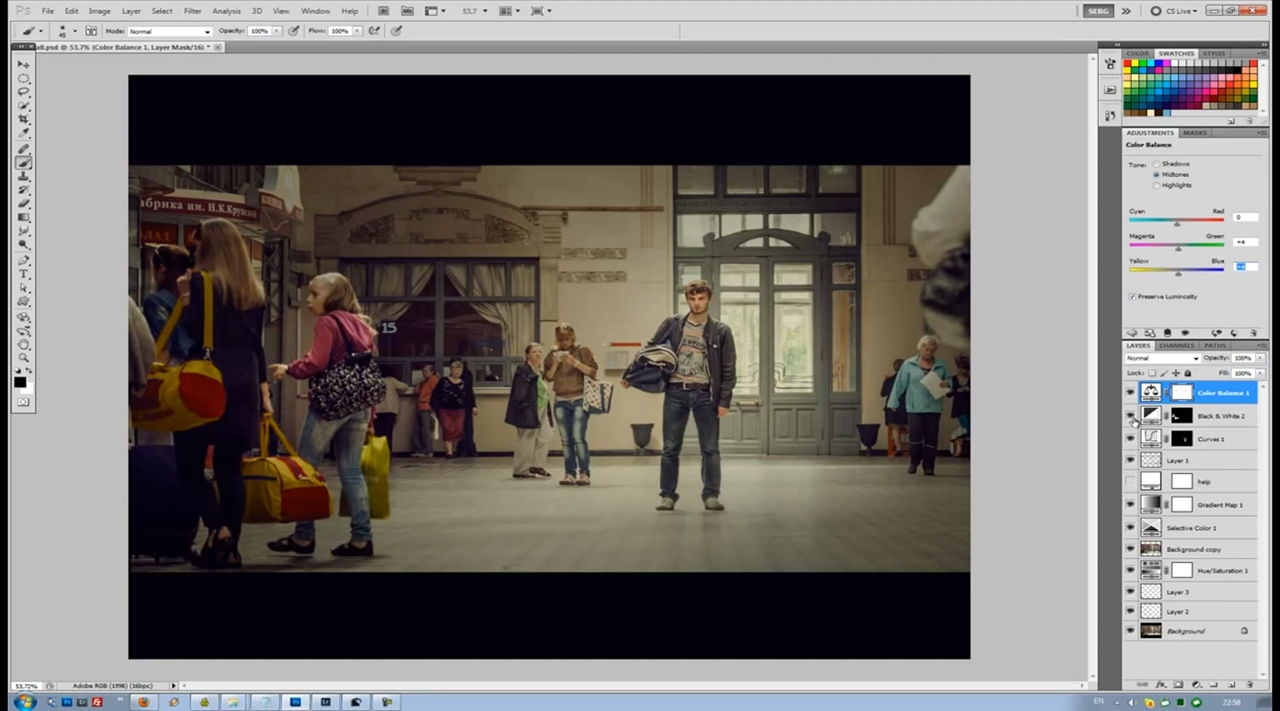Select the Clone Stamp tool
The width and height of the screenshot is (1280, 711).
(24, 176)
